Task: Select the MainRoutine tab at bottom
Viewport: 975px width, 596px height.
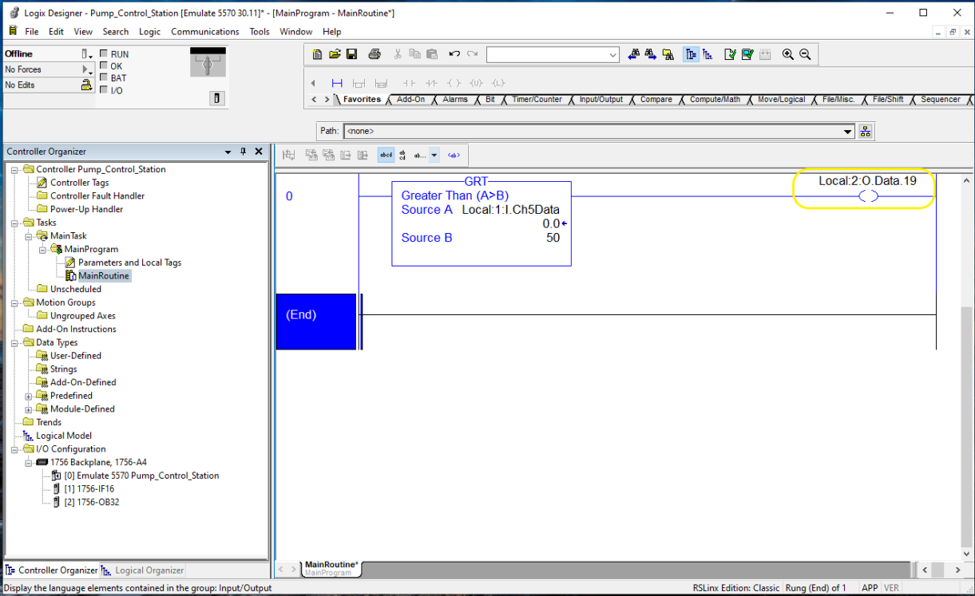Action: (331, 567)
